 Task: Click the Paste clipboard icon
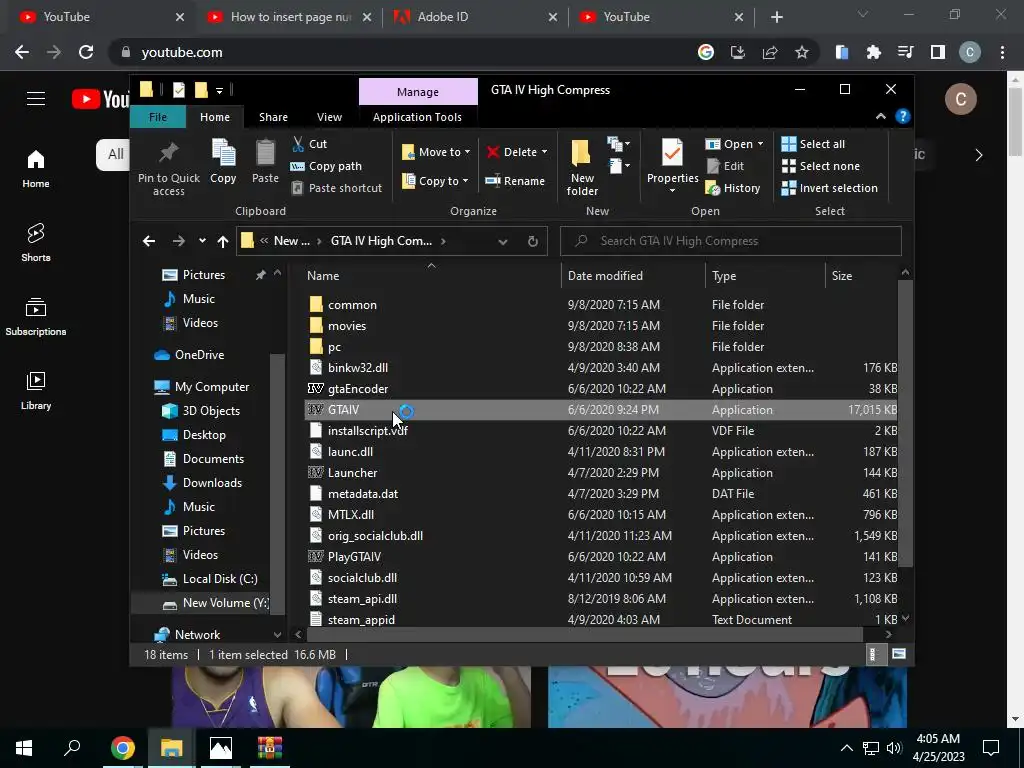tap(265, 152)
